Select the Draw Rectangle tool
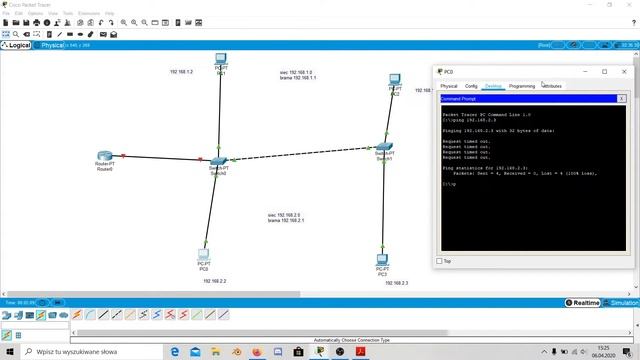 [x=70, y=34]
